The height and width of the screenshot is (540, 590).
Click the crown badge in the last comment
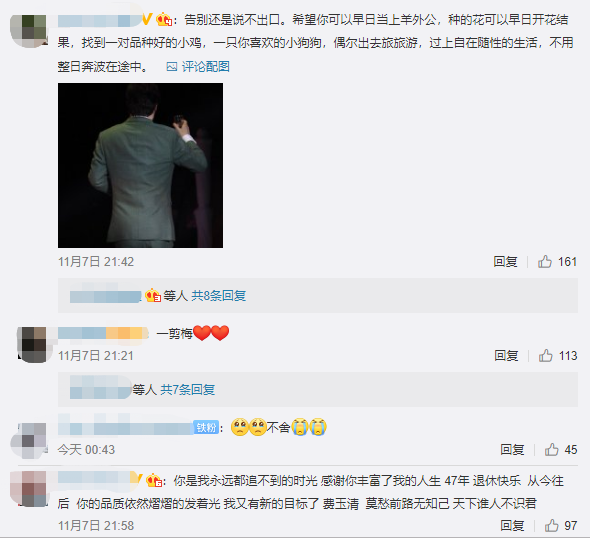pos(154,480)
